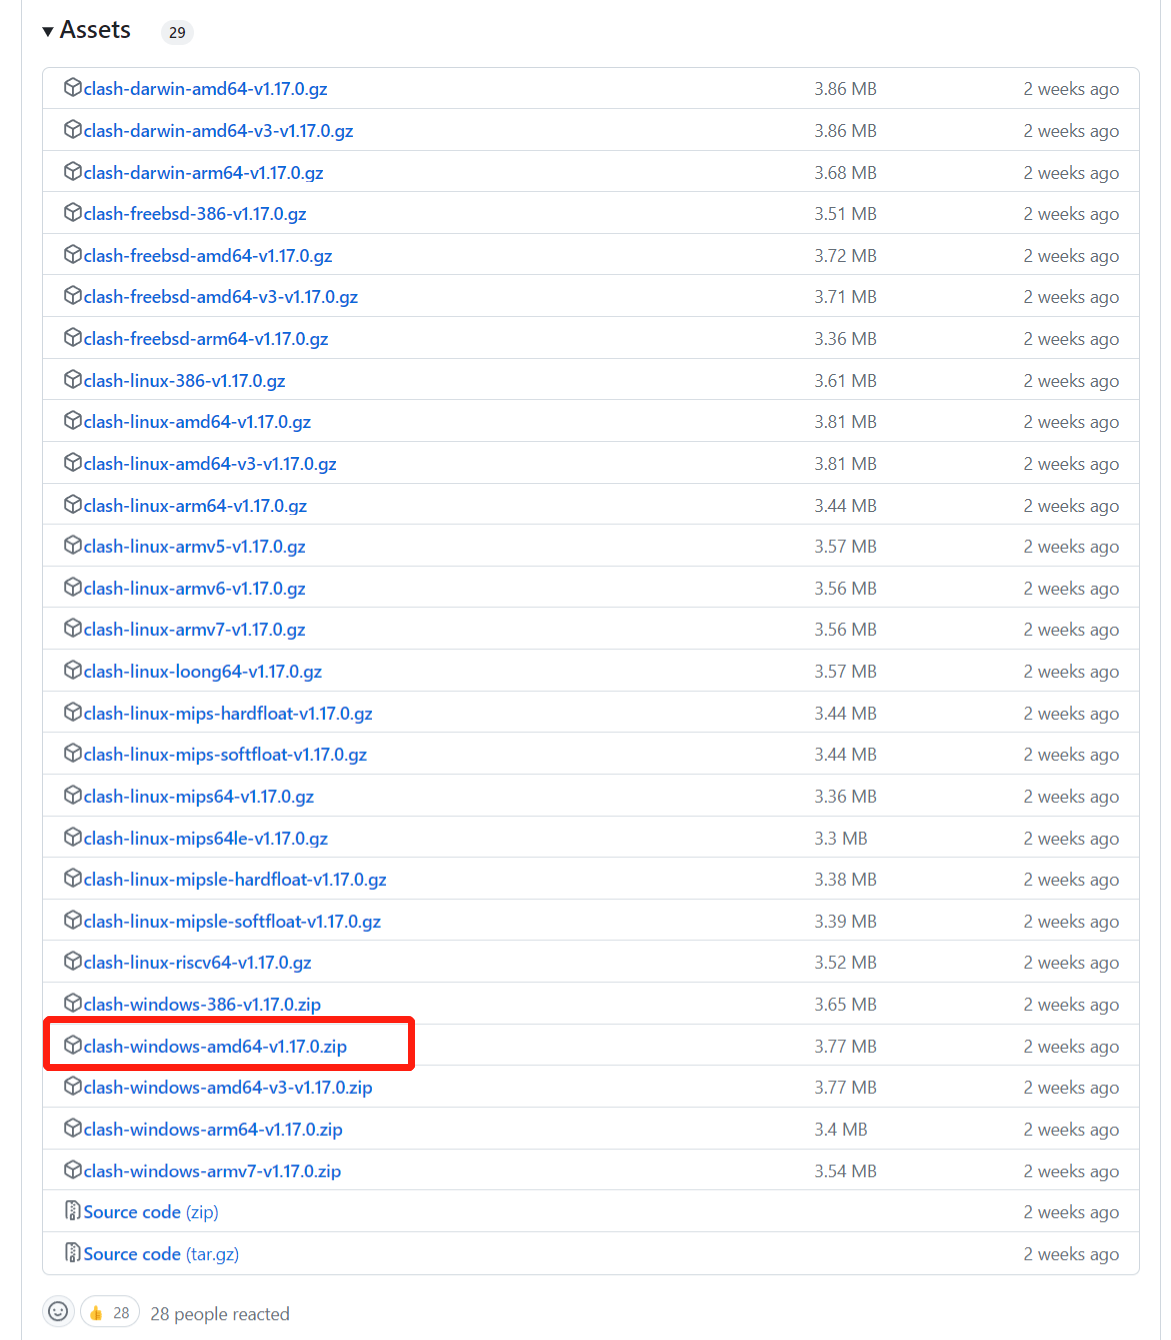The width and height of the screenshot is (1171, 1340).
Task: Click the package icon beside clash-linux-loong64-v1.17.0.gz
Action: [x=72, y=671]
